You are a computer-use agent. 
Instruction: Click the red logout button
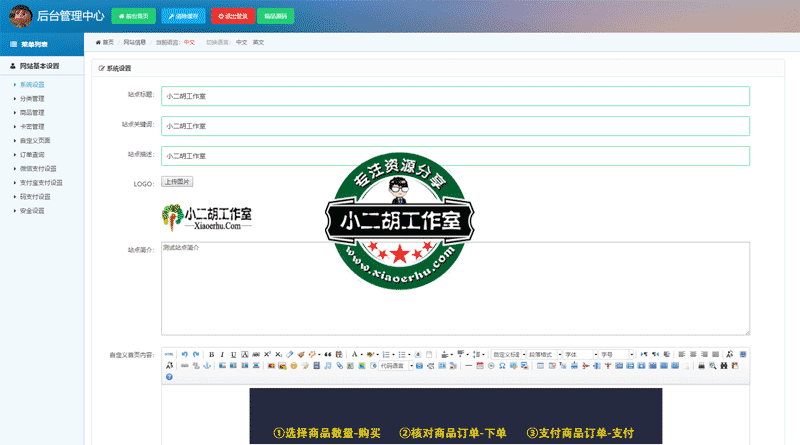233,16
